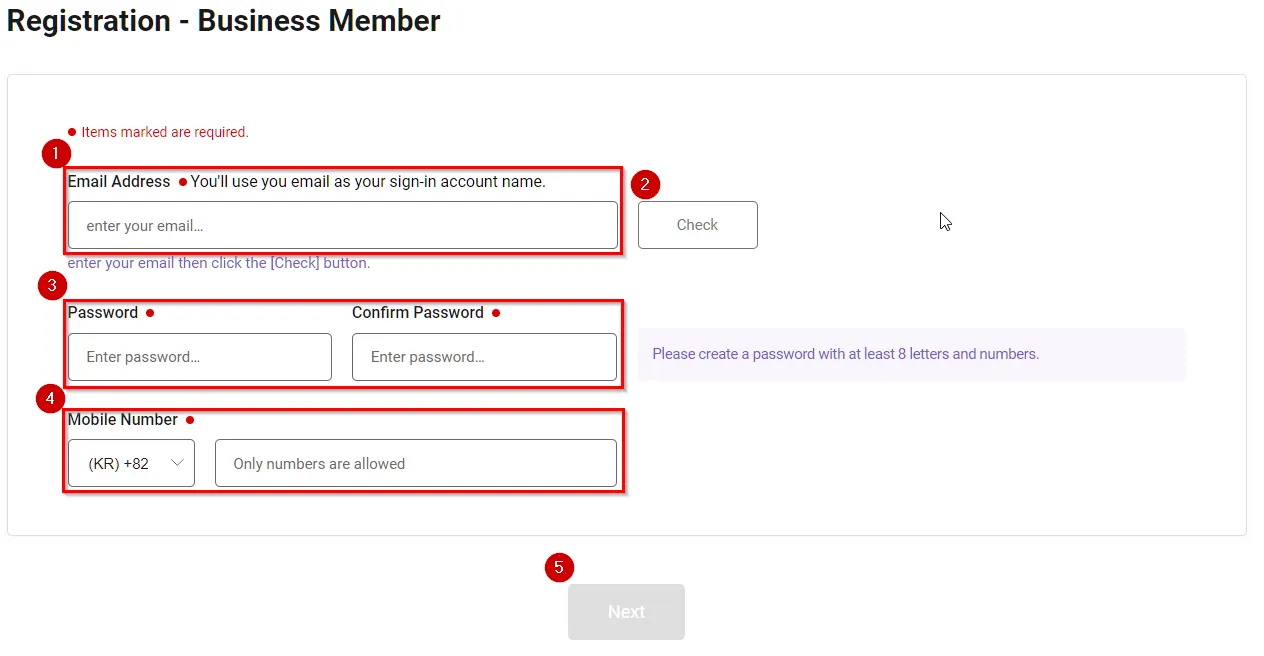Click the mobile number input field
The height and width of the screenshot is (656, 1264).
[415, 463]
